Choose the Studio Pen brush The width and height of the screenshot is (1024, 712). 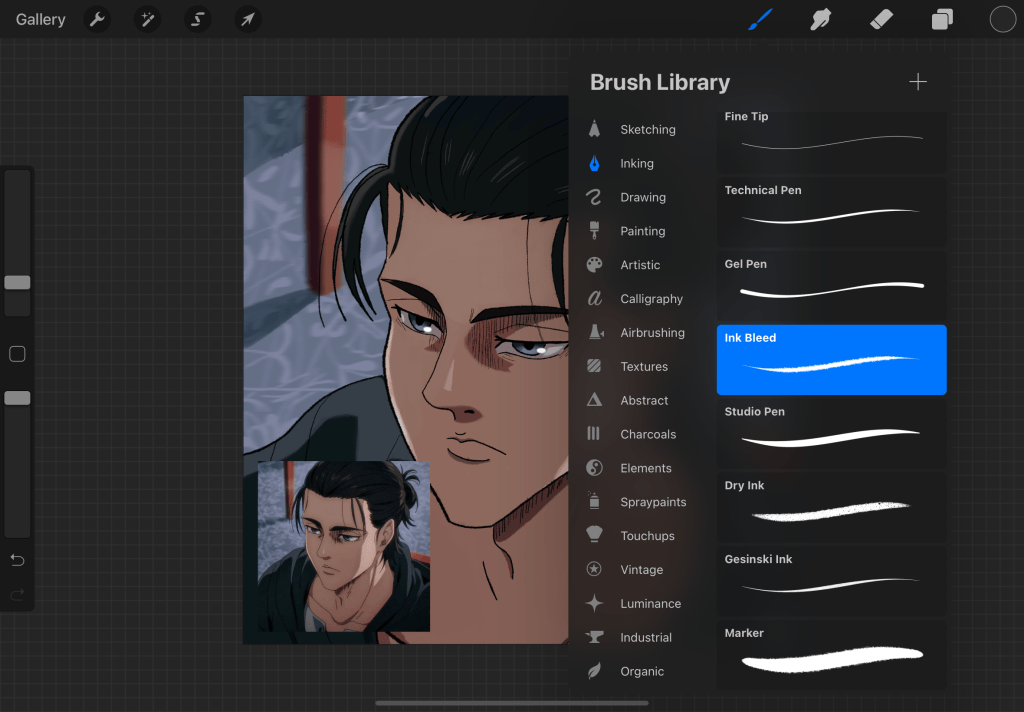tap(831, 433)
